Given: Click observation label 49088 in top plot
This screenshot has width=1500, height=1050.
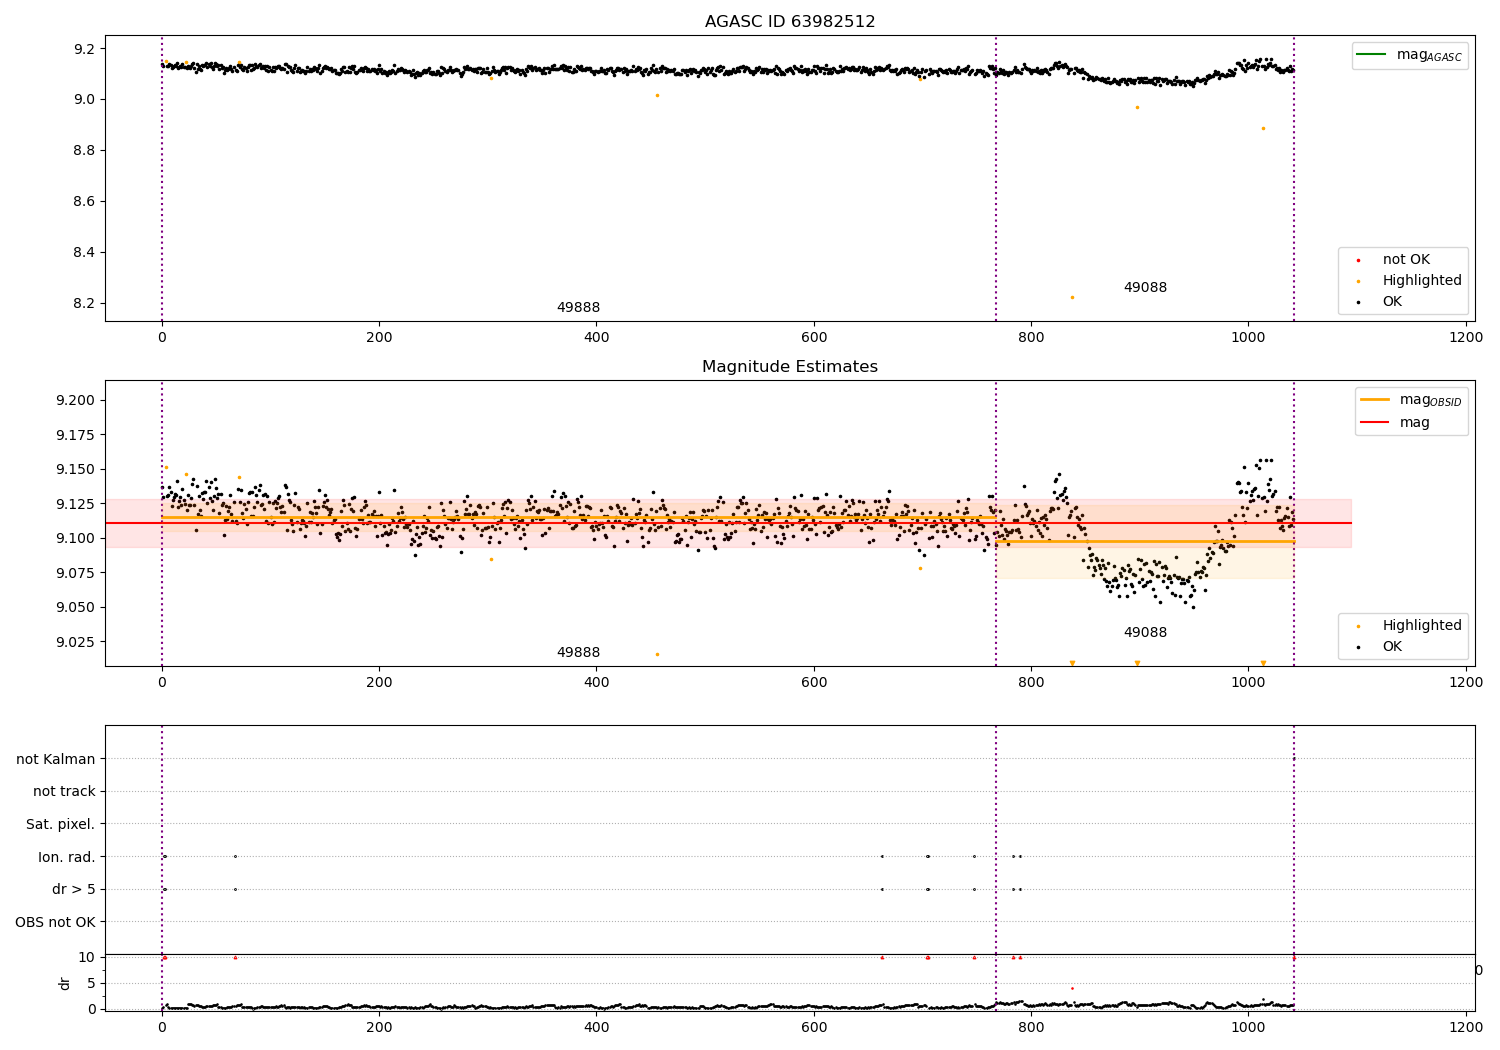Looking at the screenshot, I should (x=1145, y=287).
